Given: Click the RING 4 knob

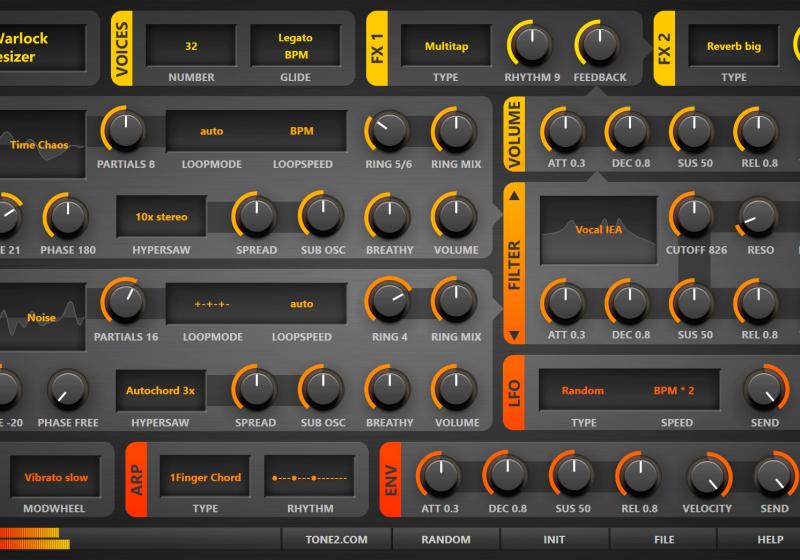Looking at the screenshot, I should (389, 301).
